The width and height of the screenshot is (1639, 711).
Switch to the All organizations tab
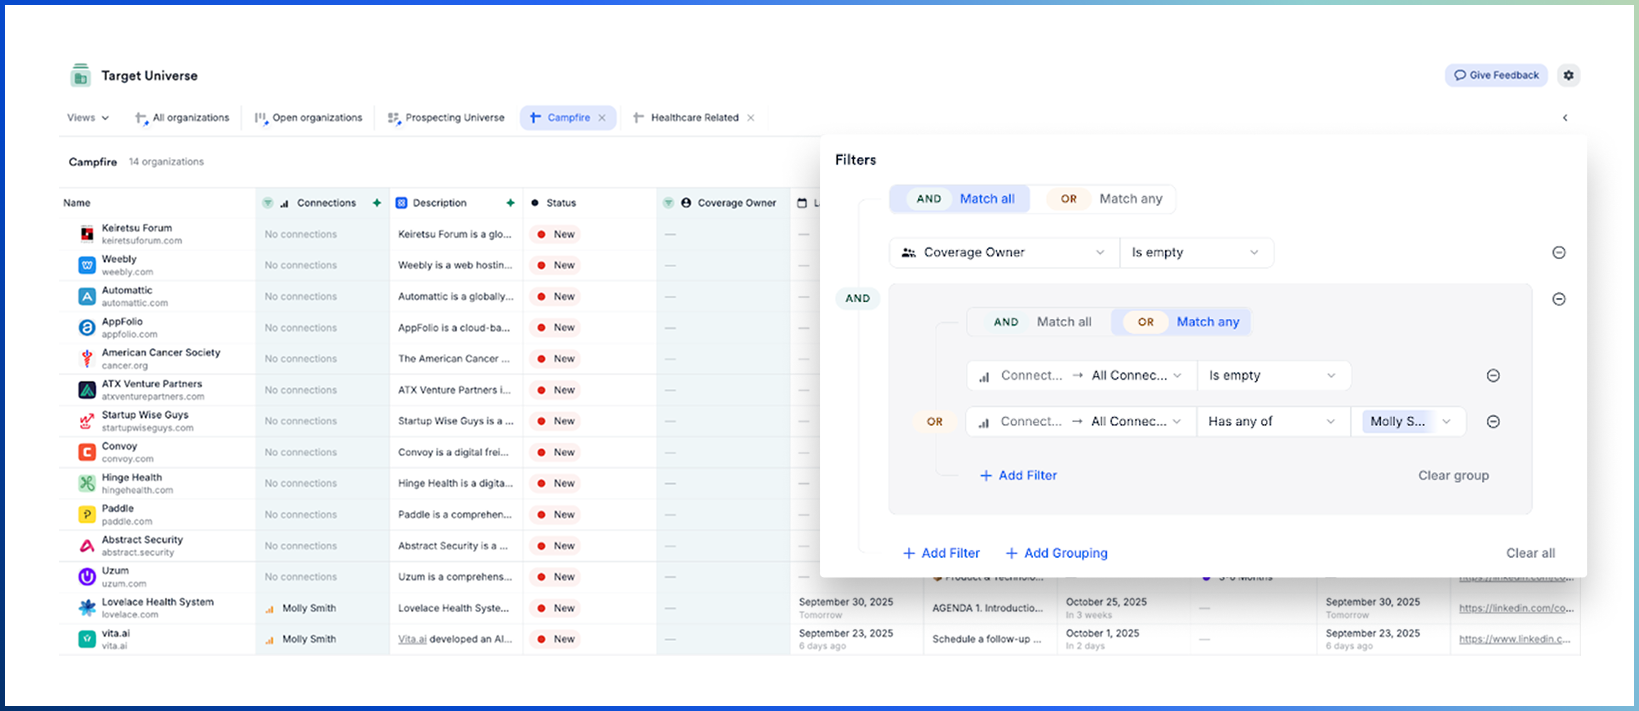tap(182, 118)
